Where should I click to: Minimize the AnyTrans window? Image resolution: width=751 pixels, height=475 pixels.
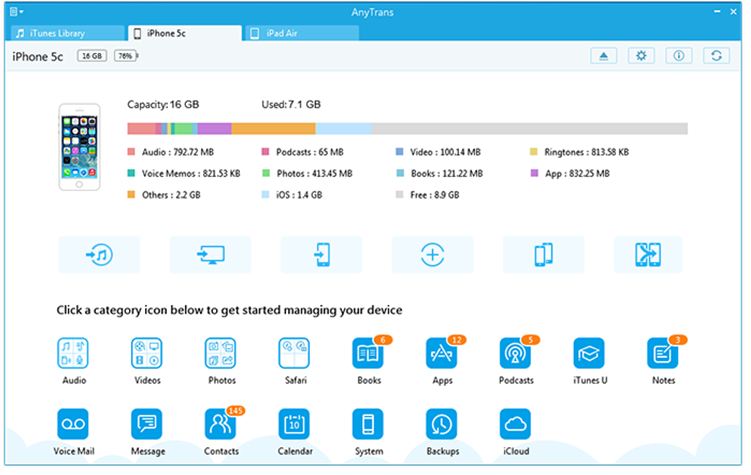717,11
